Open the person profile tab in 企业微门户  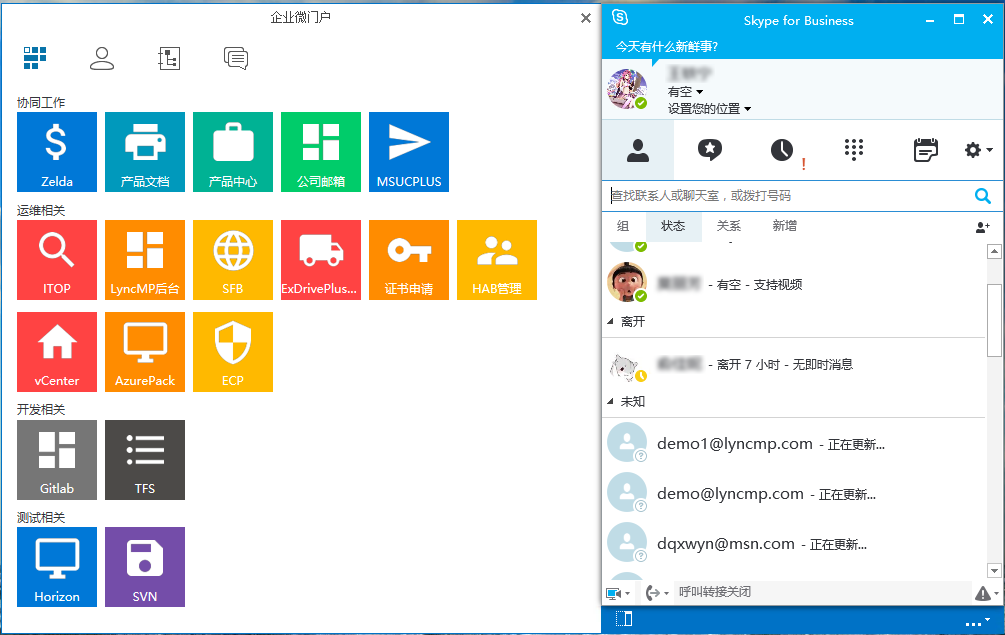(102, 58)
